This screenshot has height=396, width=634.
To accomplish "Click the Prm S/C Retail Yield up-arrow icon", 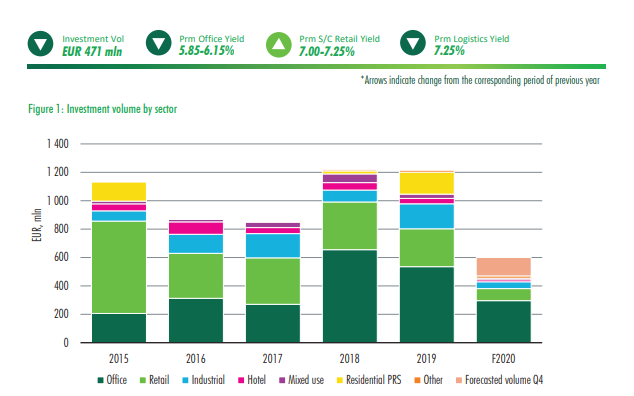I will 279,44.
